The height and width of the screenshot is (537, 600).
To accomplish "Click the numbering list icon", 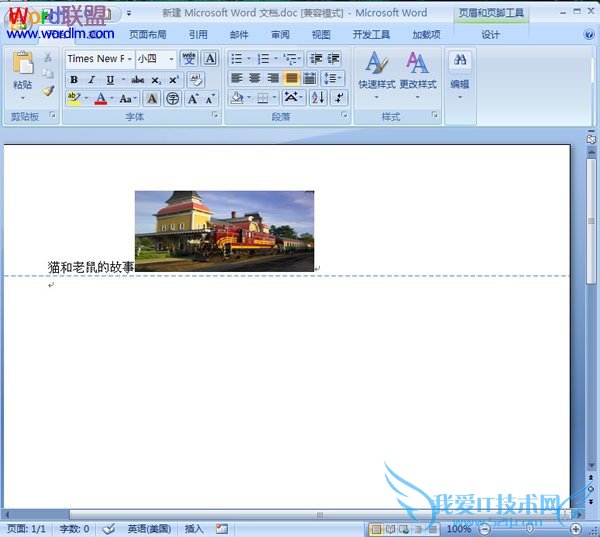I will click(x=263, y=59).
